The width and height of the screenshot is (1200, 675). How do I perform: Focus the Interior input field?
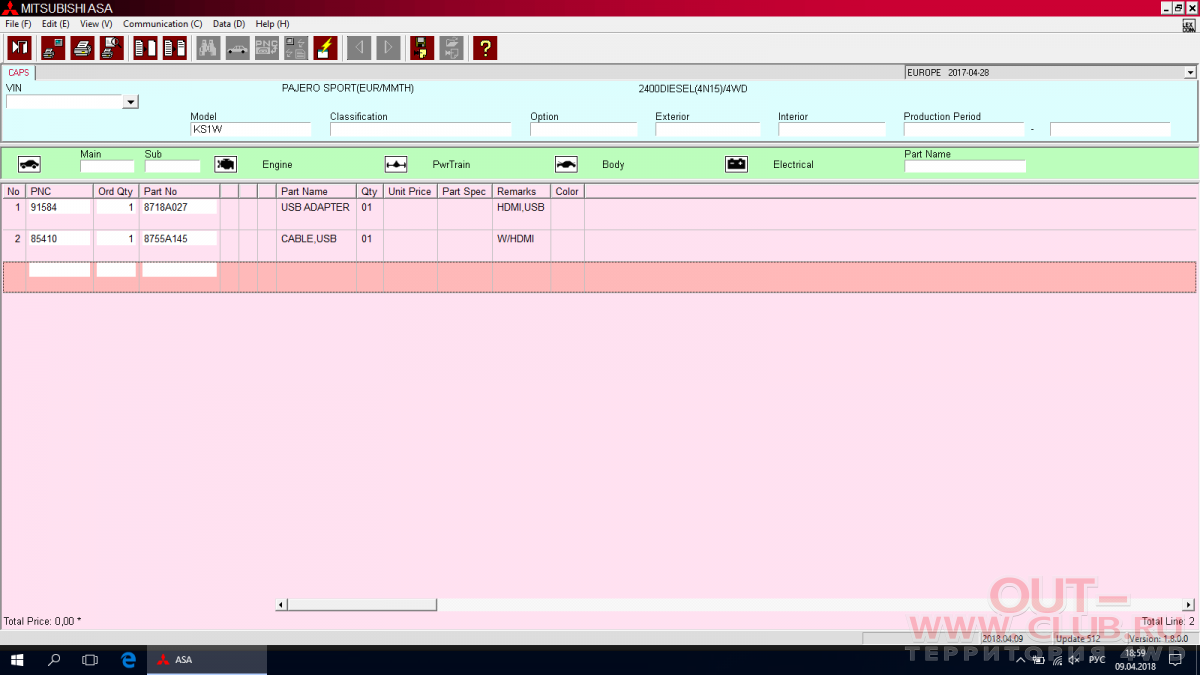click(x=832, y=129)
